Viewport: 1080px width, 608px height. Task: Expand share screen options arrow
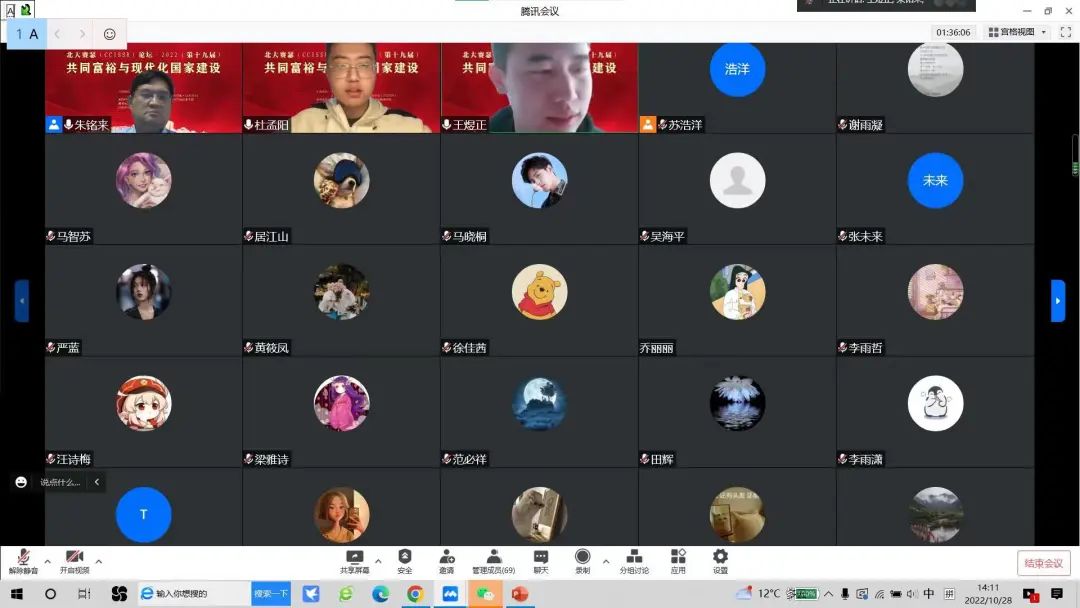(378, 561)
